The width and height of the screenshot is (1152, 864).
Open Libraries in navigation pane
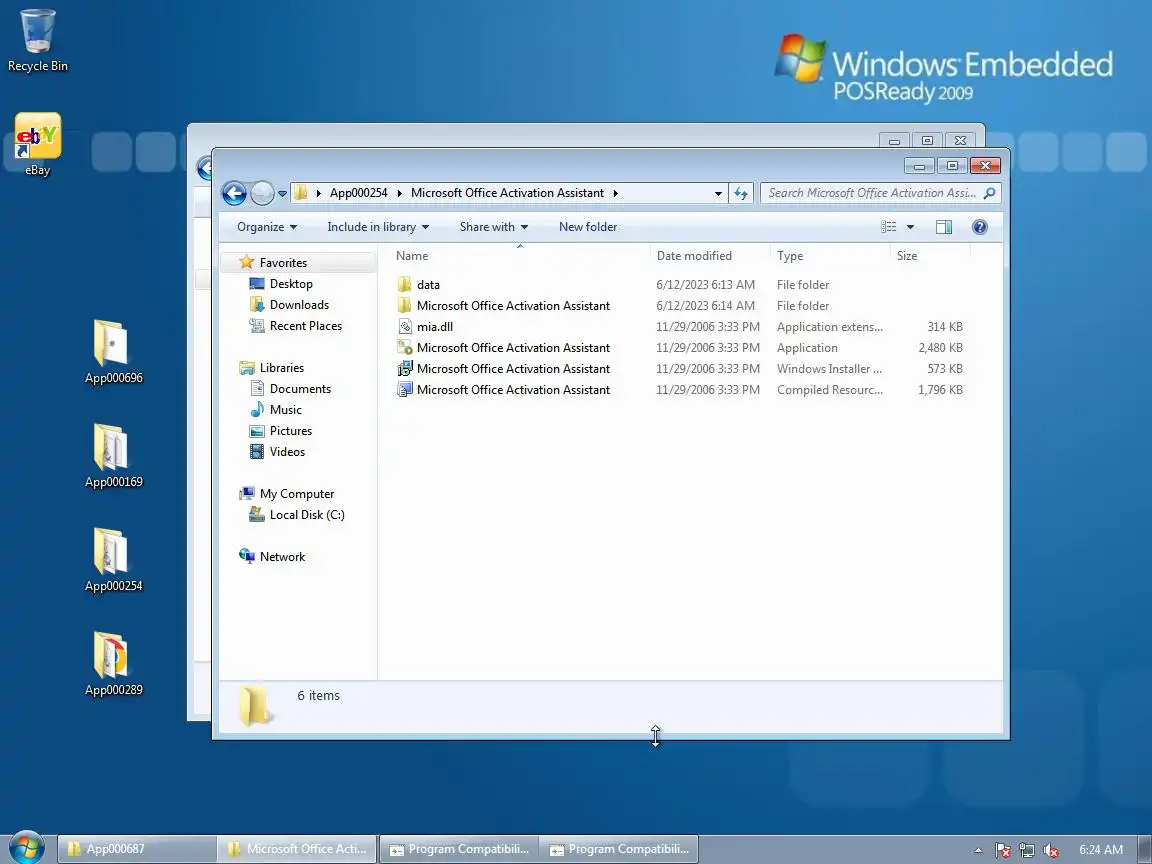pyautogui.click(x=281, y=367)
